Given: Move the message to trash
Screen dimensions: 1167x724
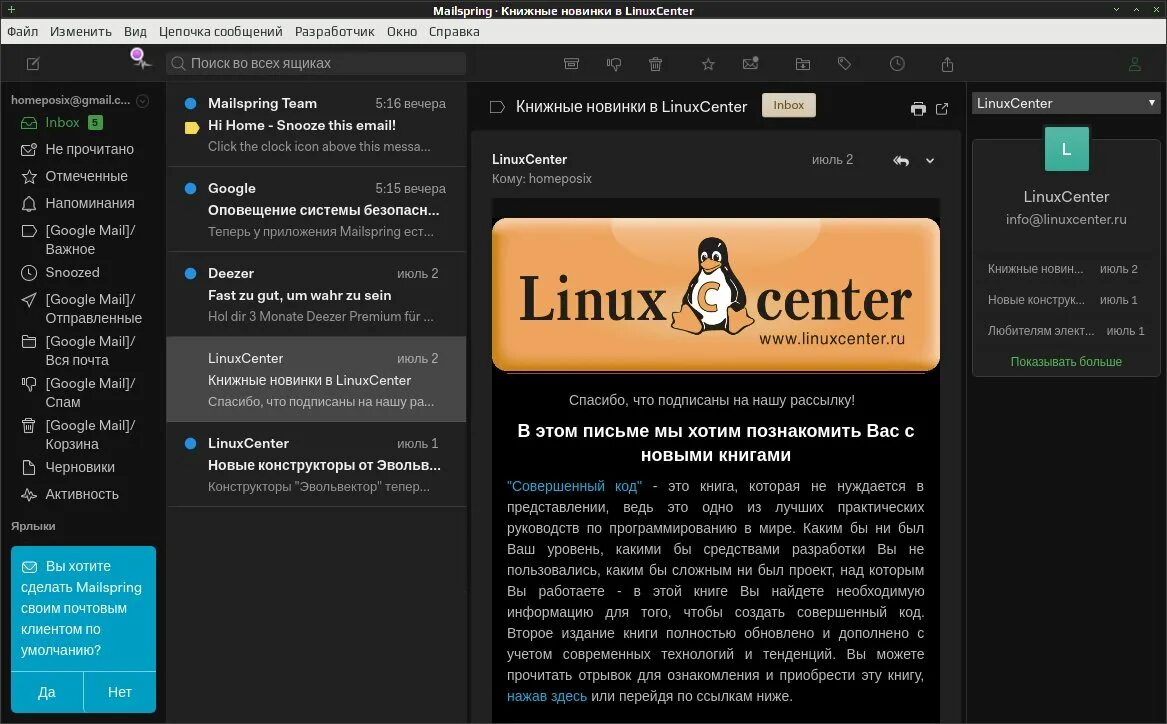Looking at the screenshot, I should (656, 64).
